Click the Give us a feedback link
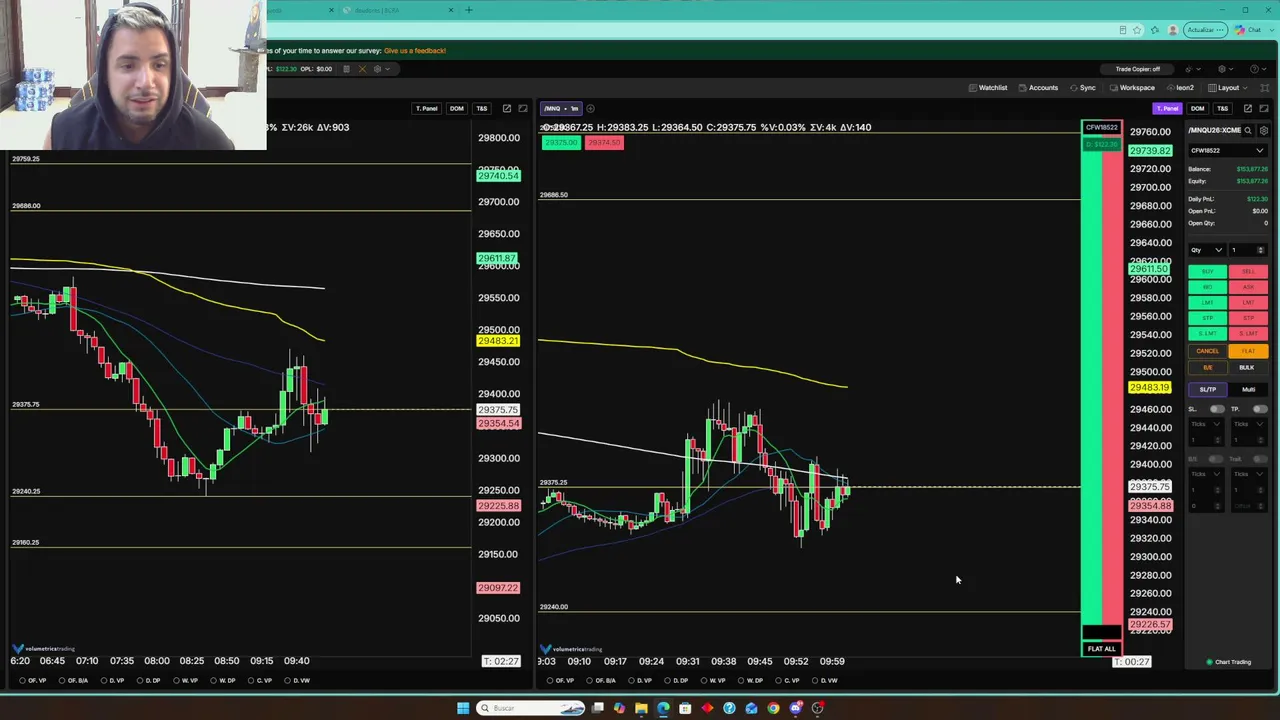 pyautogui.click(x=415, y=51)
